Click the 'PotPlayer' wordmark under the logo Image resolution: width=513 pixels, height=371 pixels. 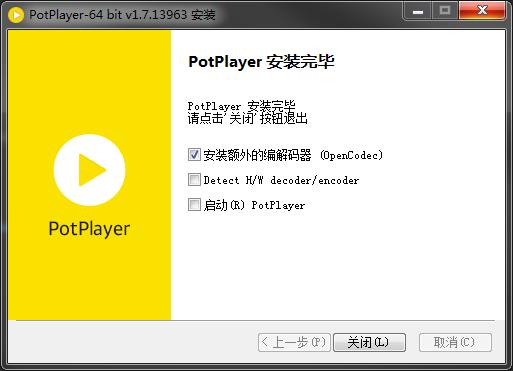(x=89, y=229)
